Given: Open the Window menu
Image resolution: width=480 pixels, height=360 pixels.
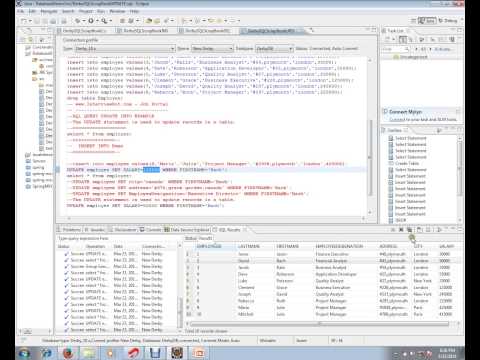Looking at the screenshot, I should click(117, 11).
